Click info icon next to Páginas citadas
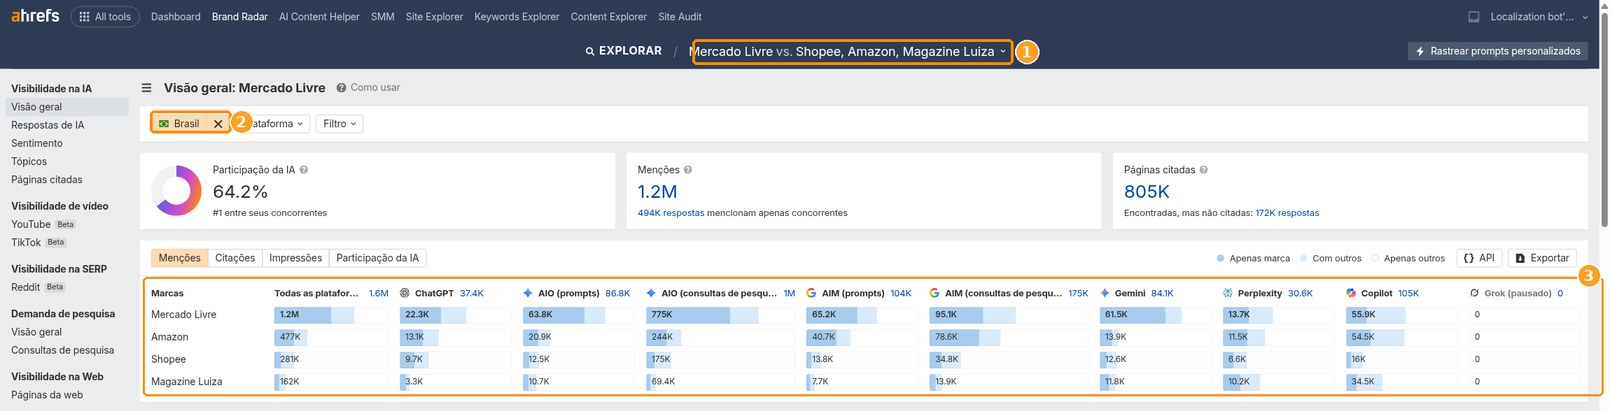The height and width of the screenshot is (411, 1610). (1203, 170)
